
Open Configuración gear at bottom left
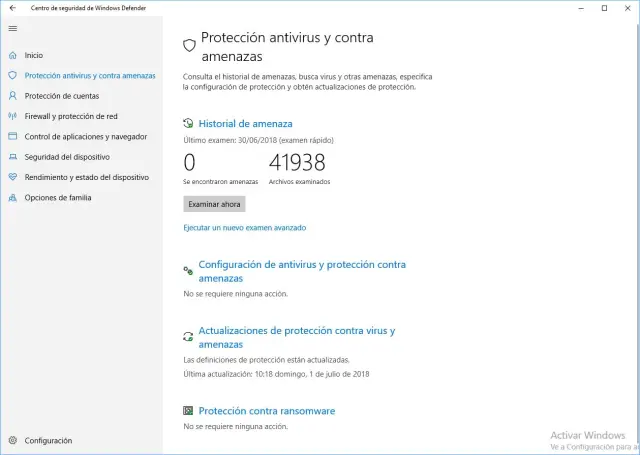[12, 440]
